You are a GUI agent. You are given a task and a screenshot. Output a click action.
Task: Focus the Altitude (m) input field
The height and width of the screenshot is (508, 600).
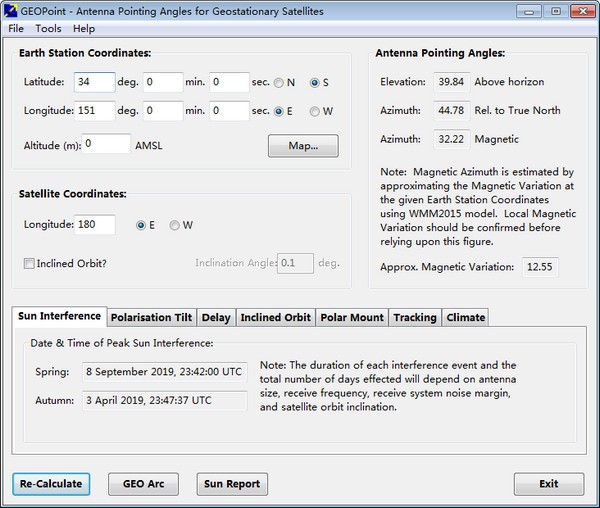pos(107,144)
